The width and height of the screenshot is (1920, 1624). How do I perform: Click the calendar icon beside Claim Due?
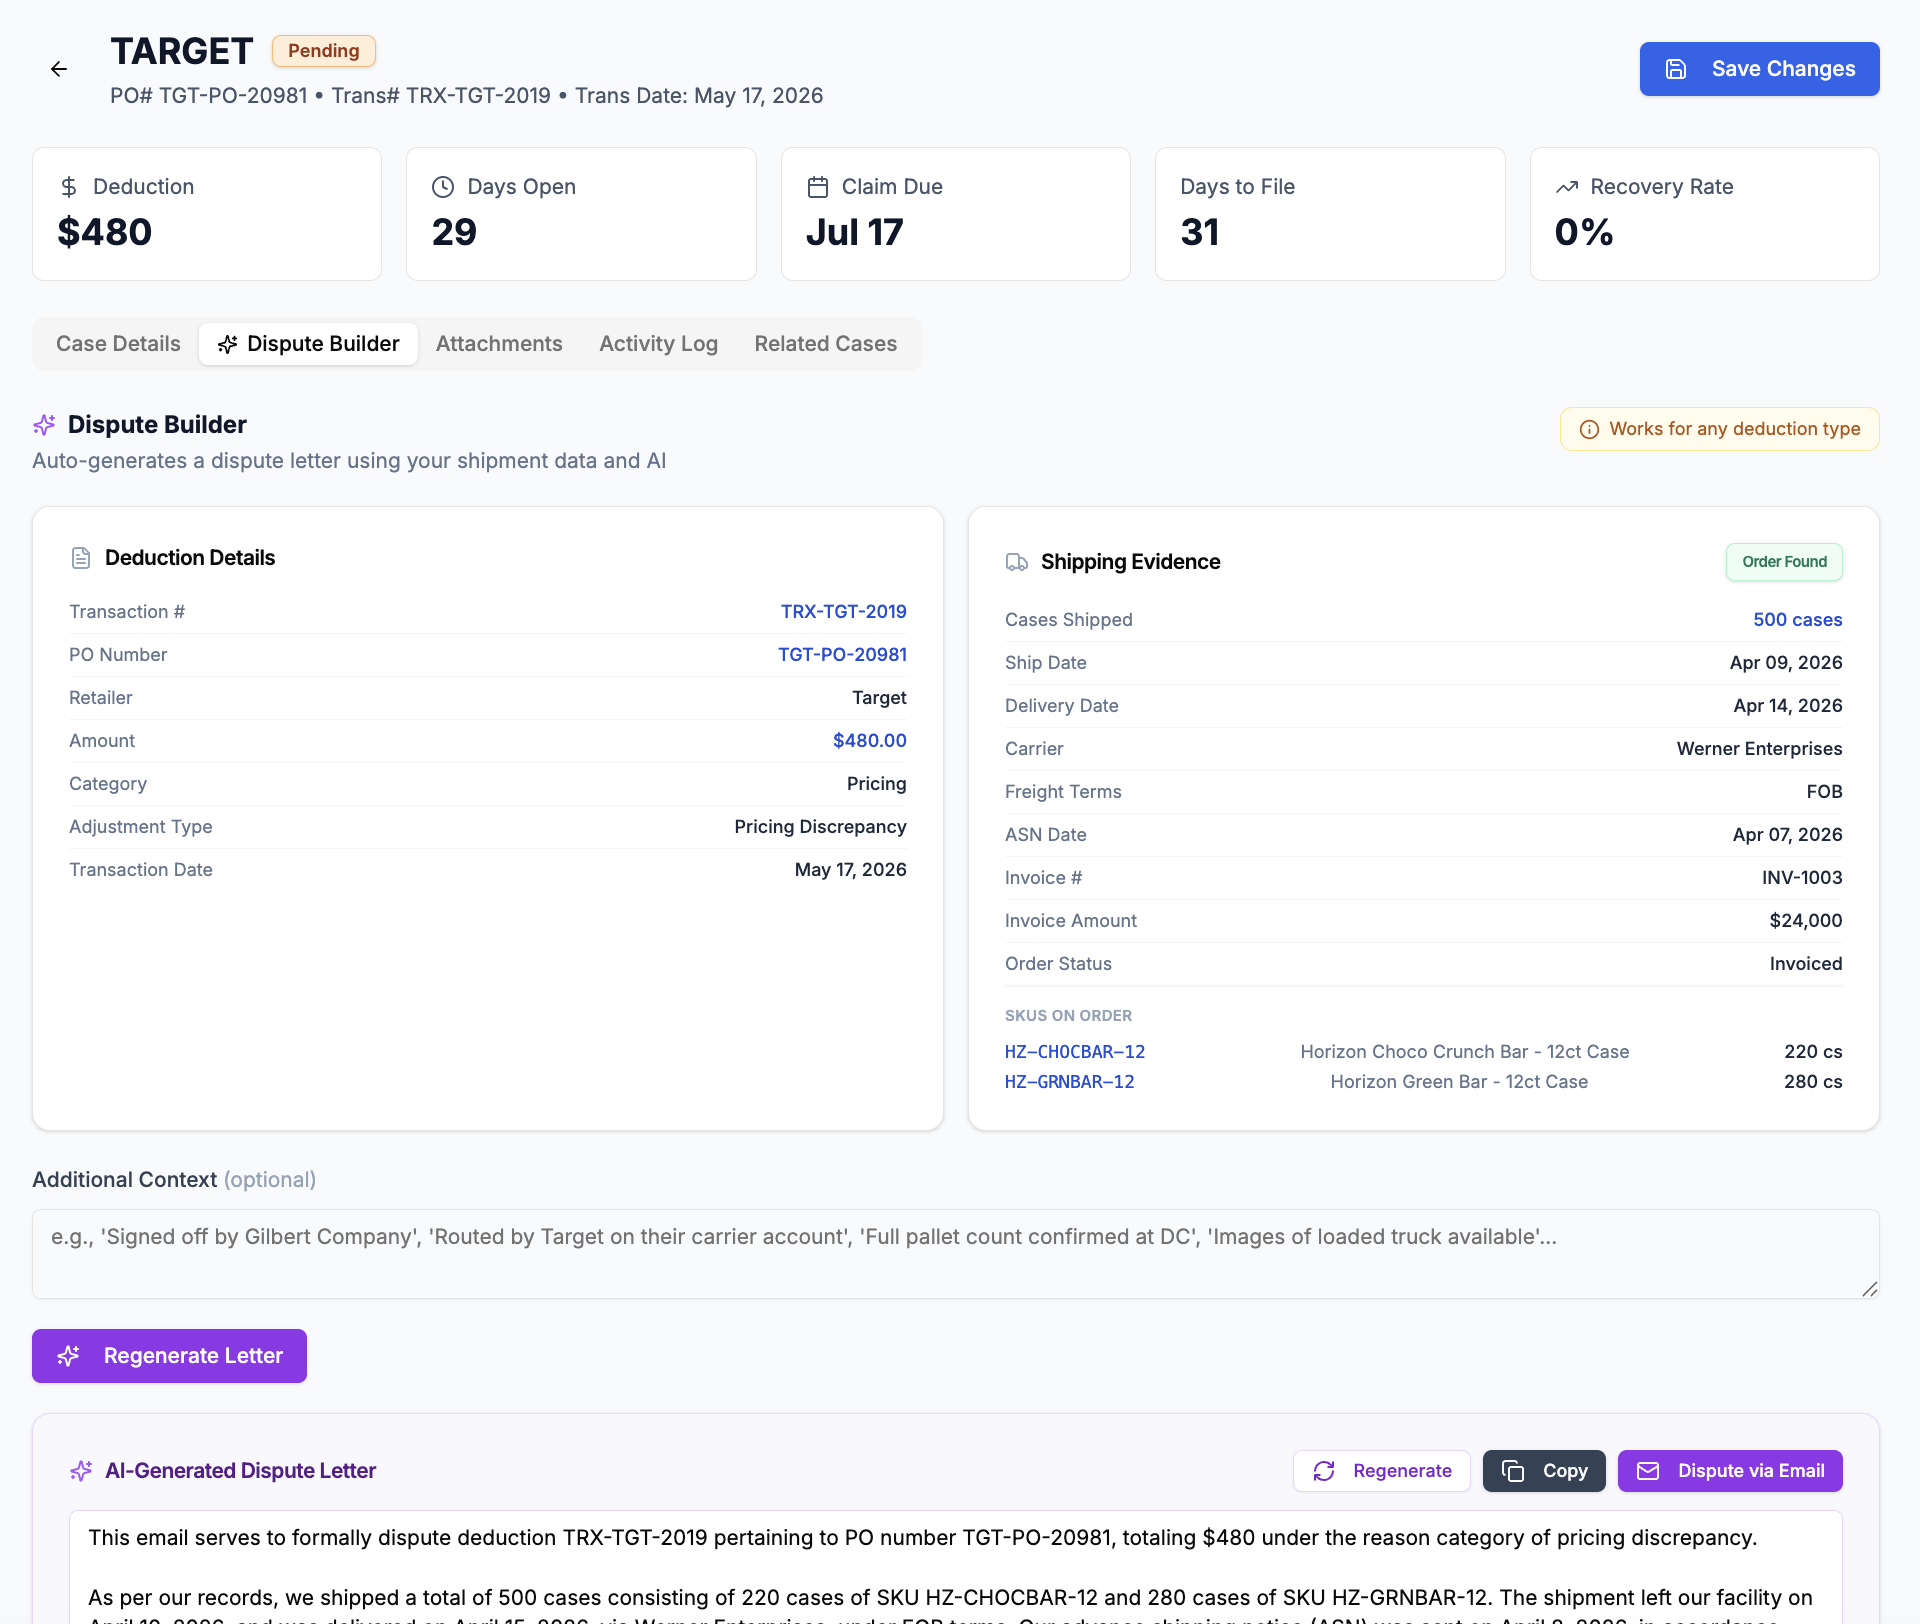(818, 187)
